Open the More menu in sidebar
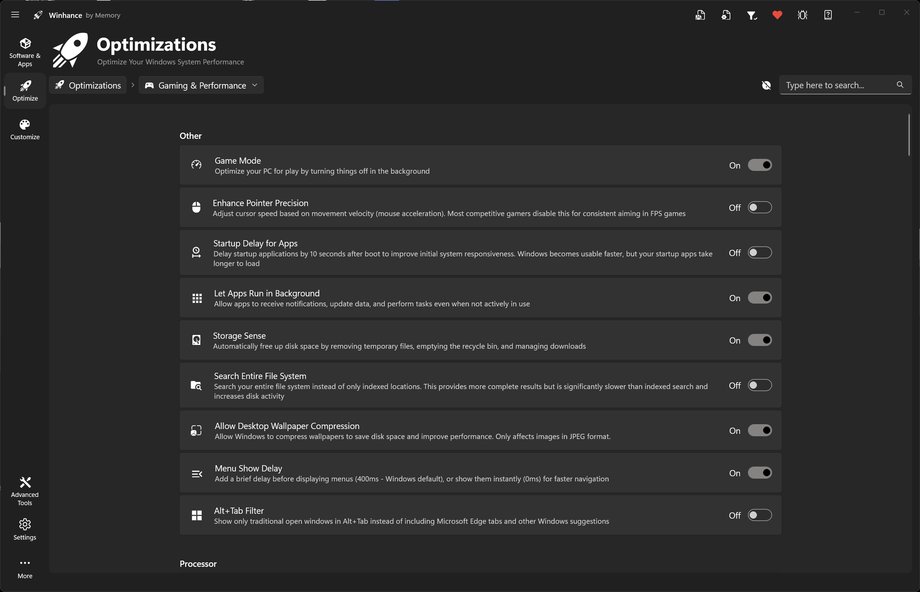Image resolution: width=920 pixels, height=592 pixels. coord(25,568)
